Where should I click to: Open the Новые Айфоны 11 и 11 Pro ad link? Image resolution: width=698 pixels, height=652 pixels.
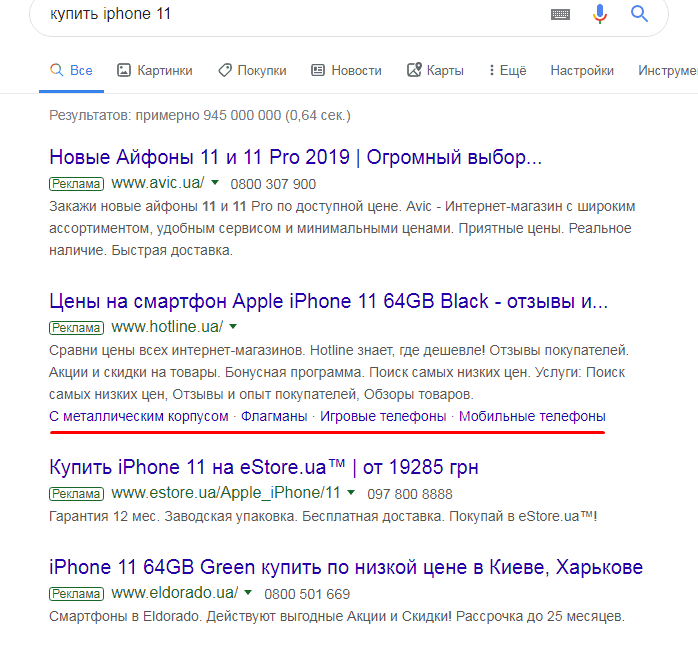click(296, 157)
